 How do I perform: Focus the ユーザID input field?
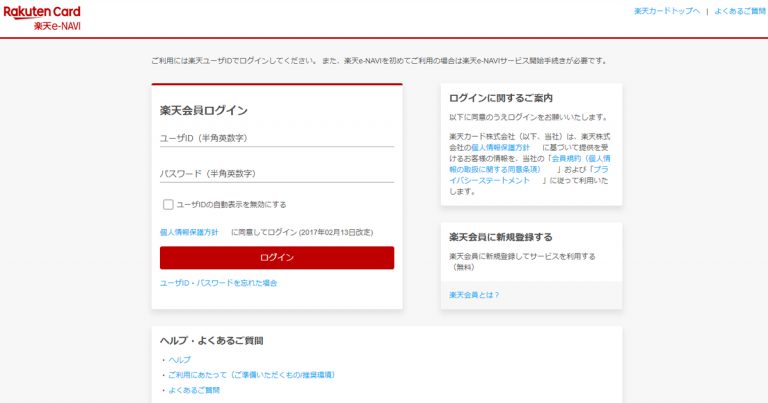coord(276,139)
